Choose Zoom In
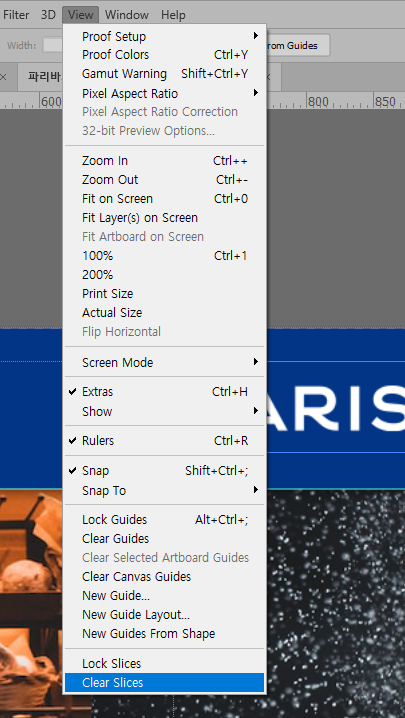Screen dimensions: 405x718 click(164, 161)
